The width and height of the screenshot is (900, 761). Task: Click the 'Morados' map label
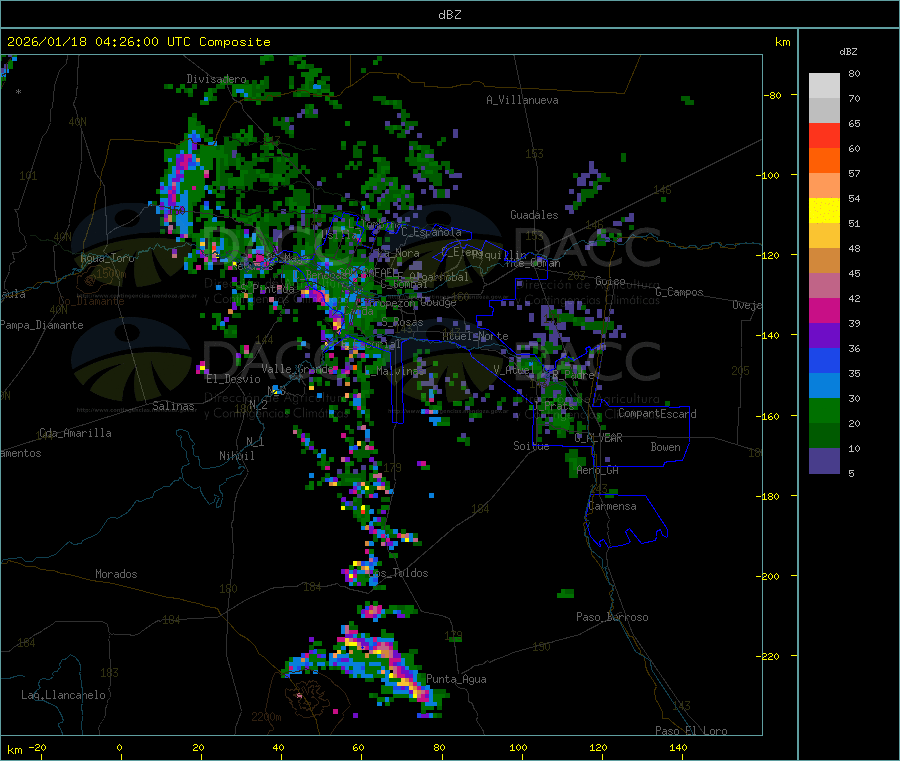(117, 574)
